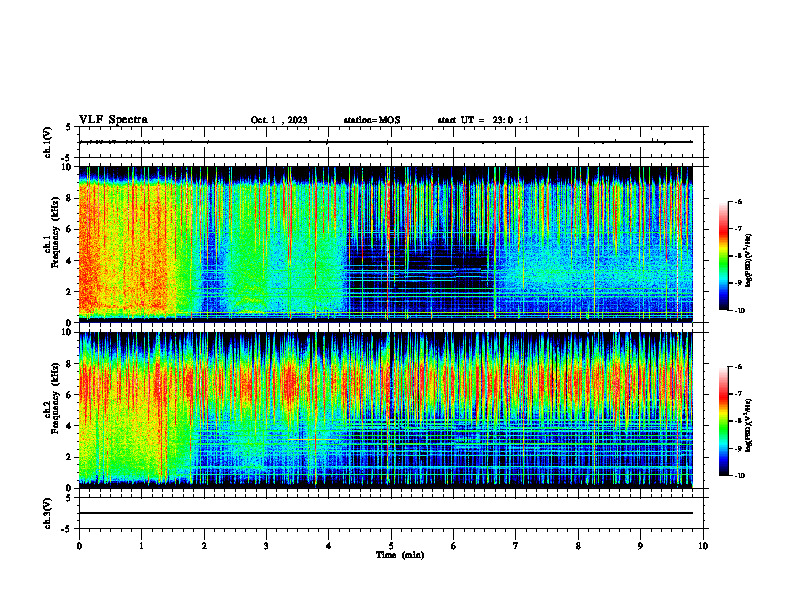Click the "8" frequency tick of ch.1 spectrogram

(69, 198)
